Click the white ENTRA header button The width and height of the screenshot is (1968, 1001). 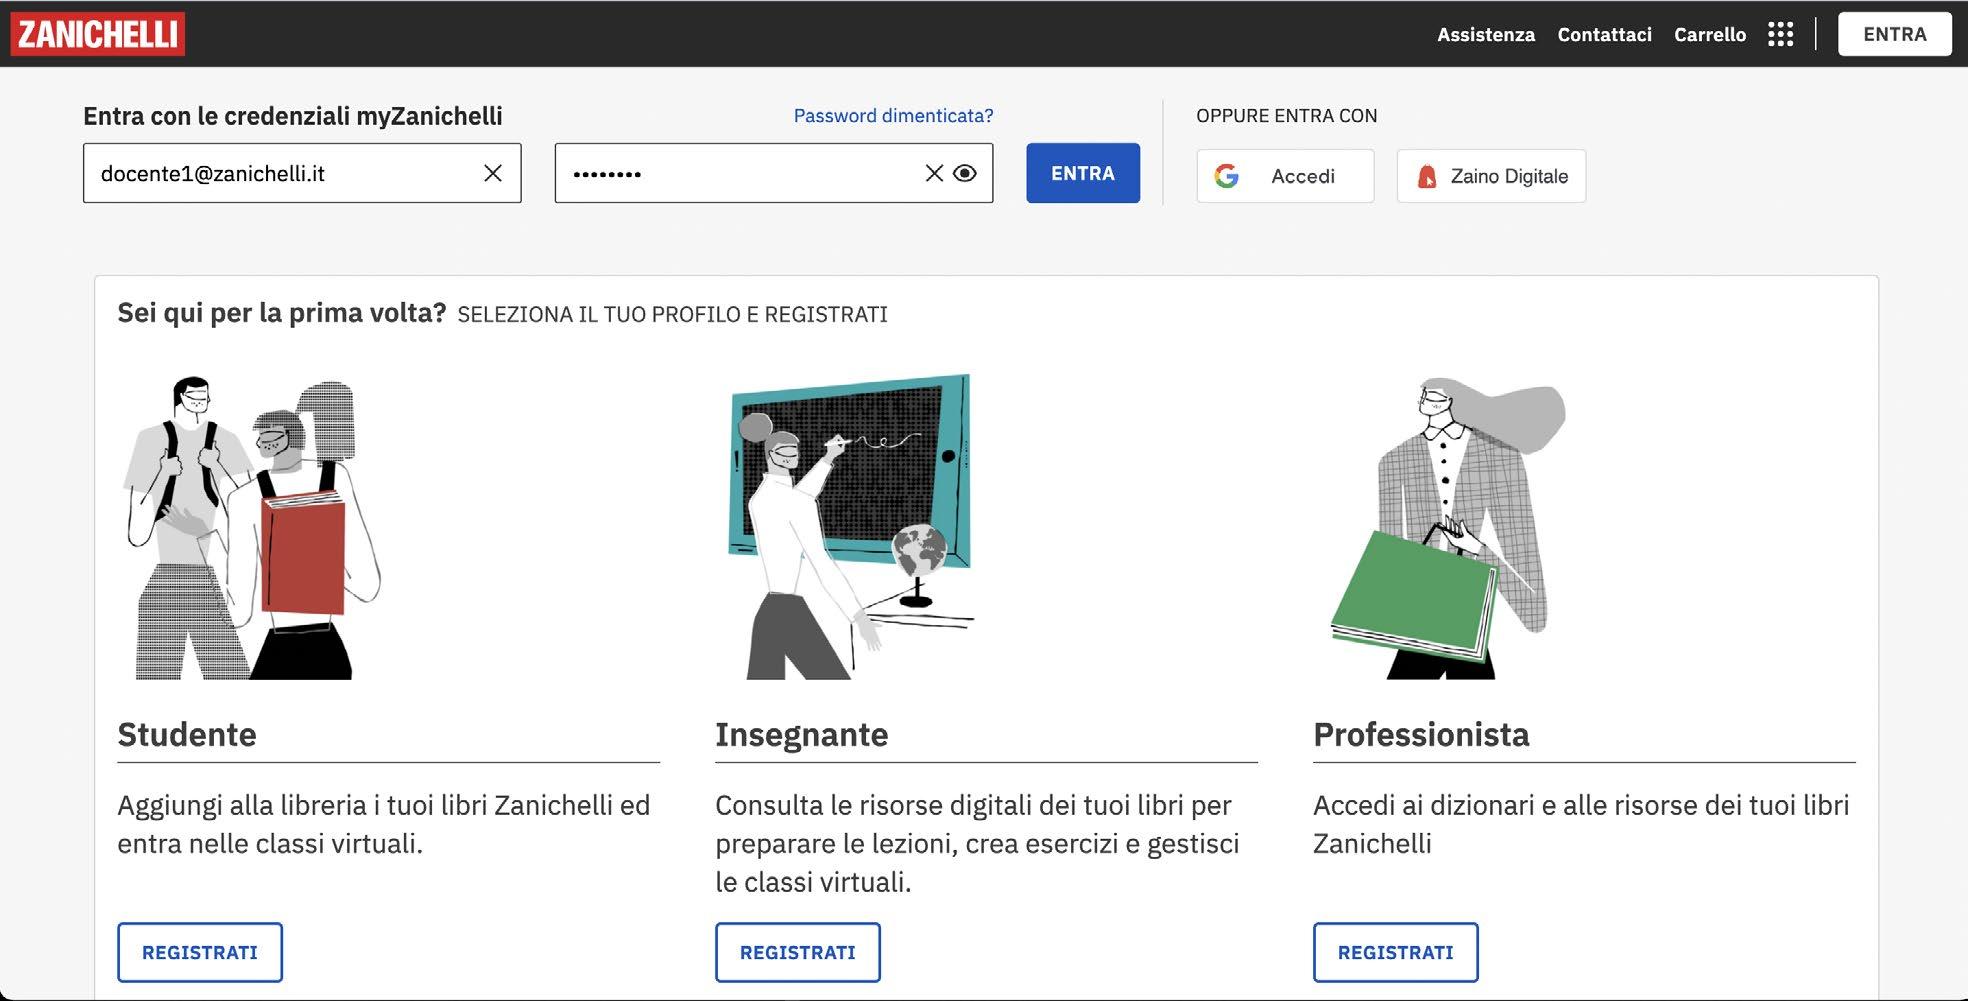(x=1894, y=34)
